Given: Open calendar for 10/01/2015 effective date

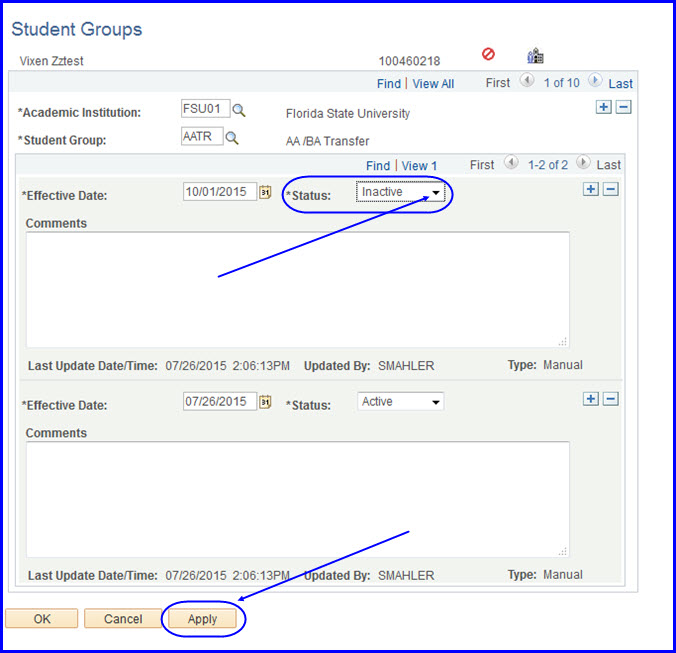Looking at the screenshot, I should [265, 192].
